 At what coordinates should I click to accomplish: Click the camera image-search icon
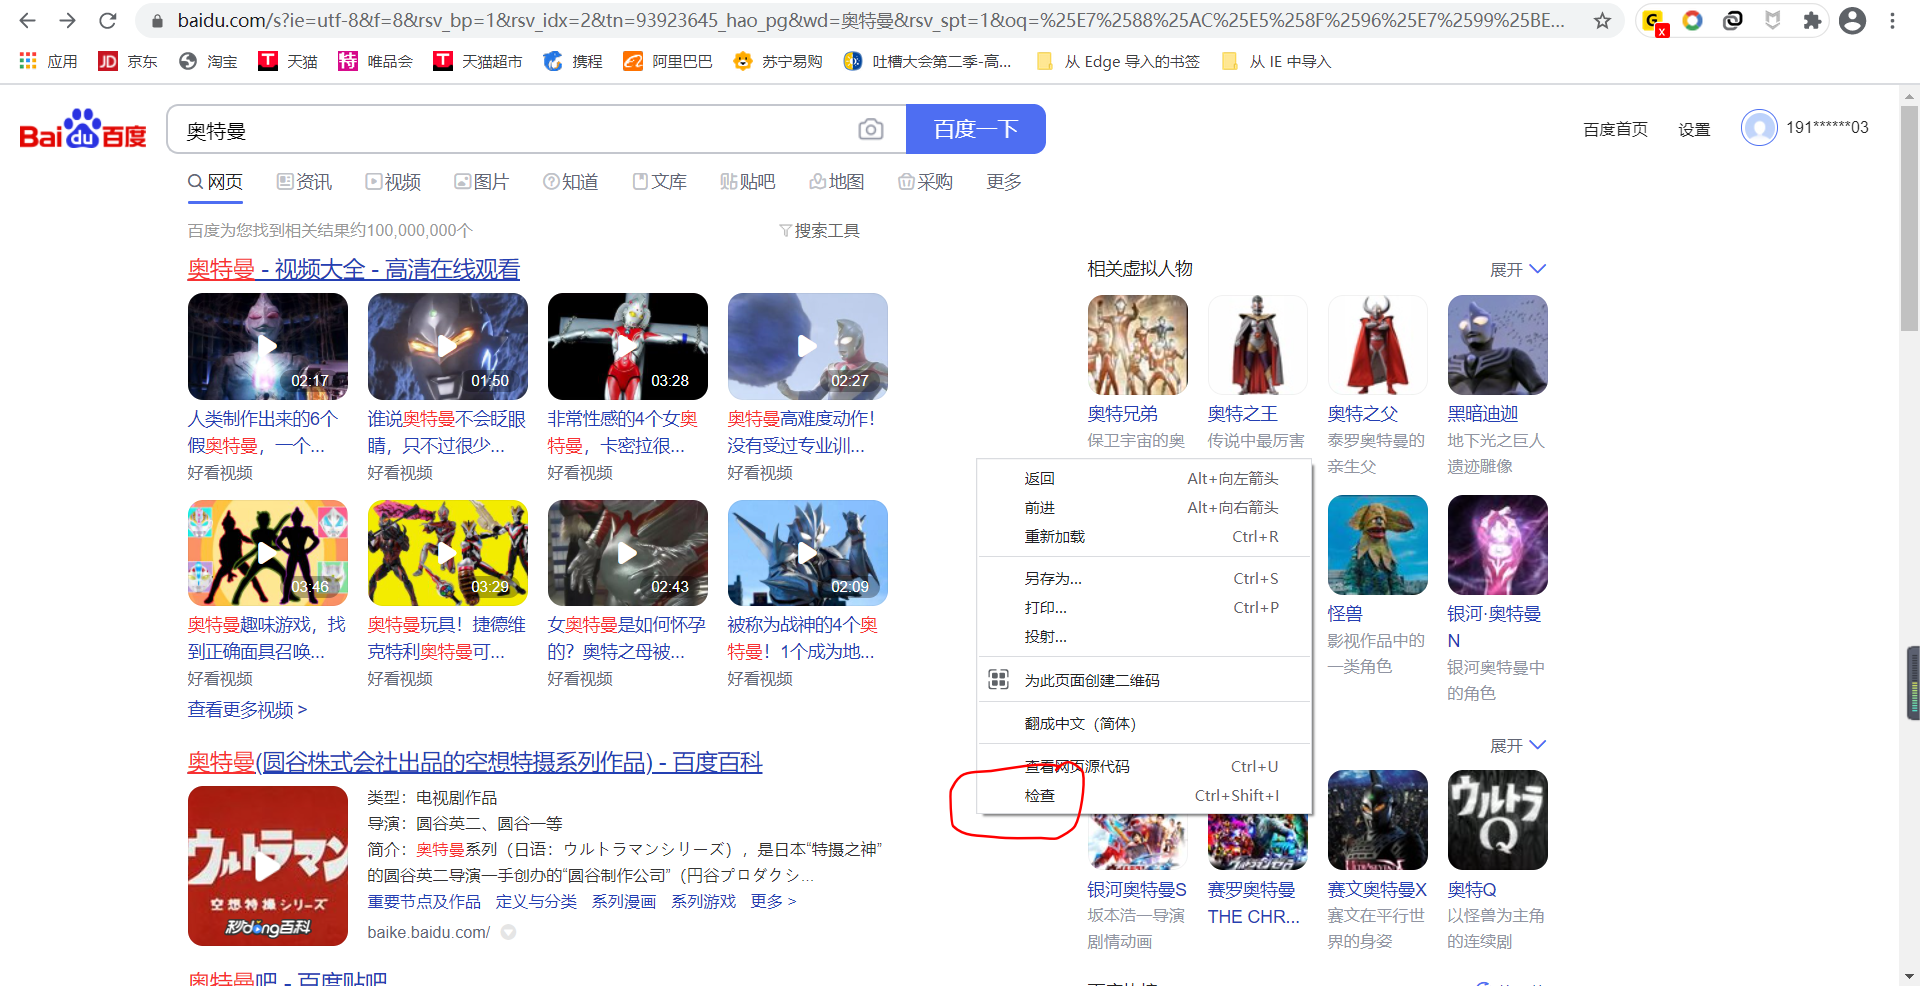tap(871, 129)
